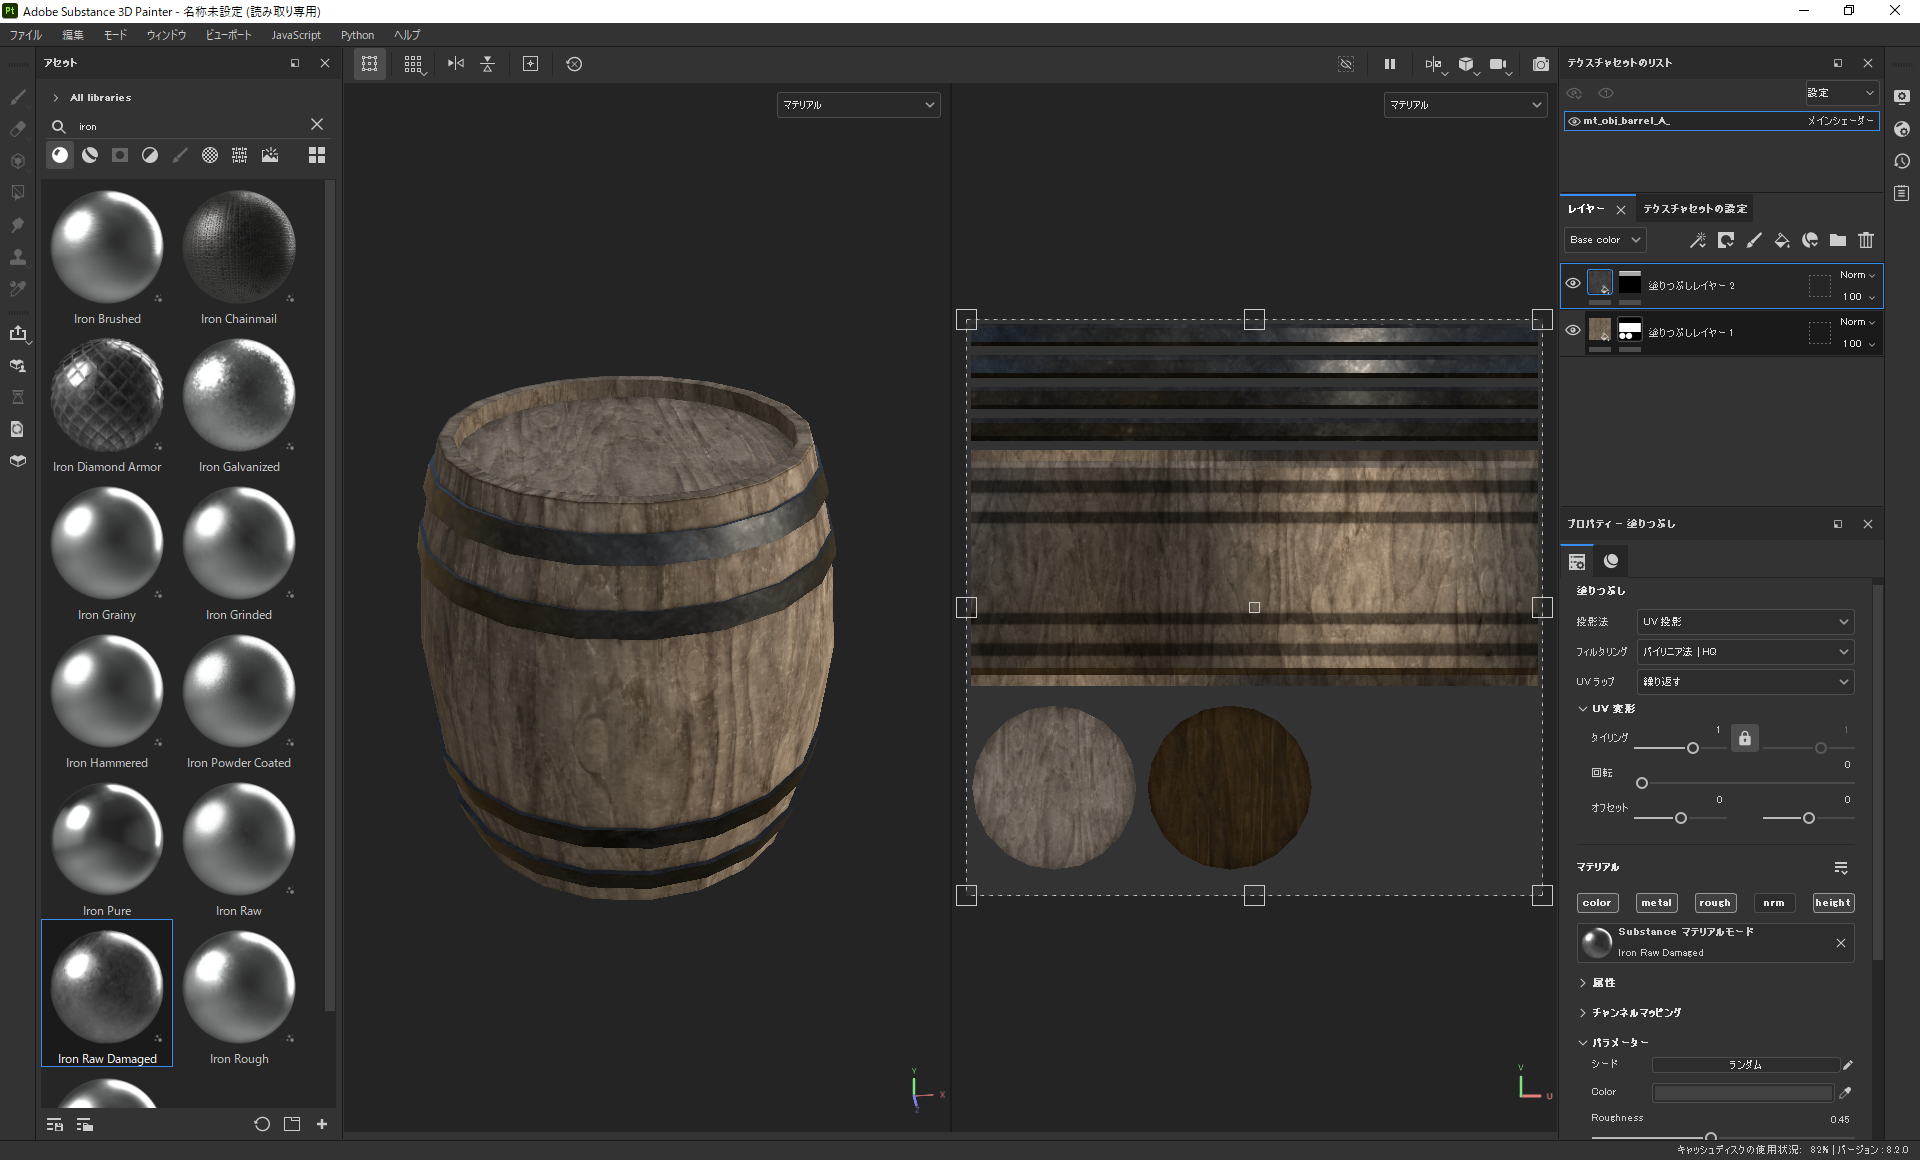
Task: Select the Projection tool in left toolbar
Action: point(18,161)
